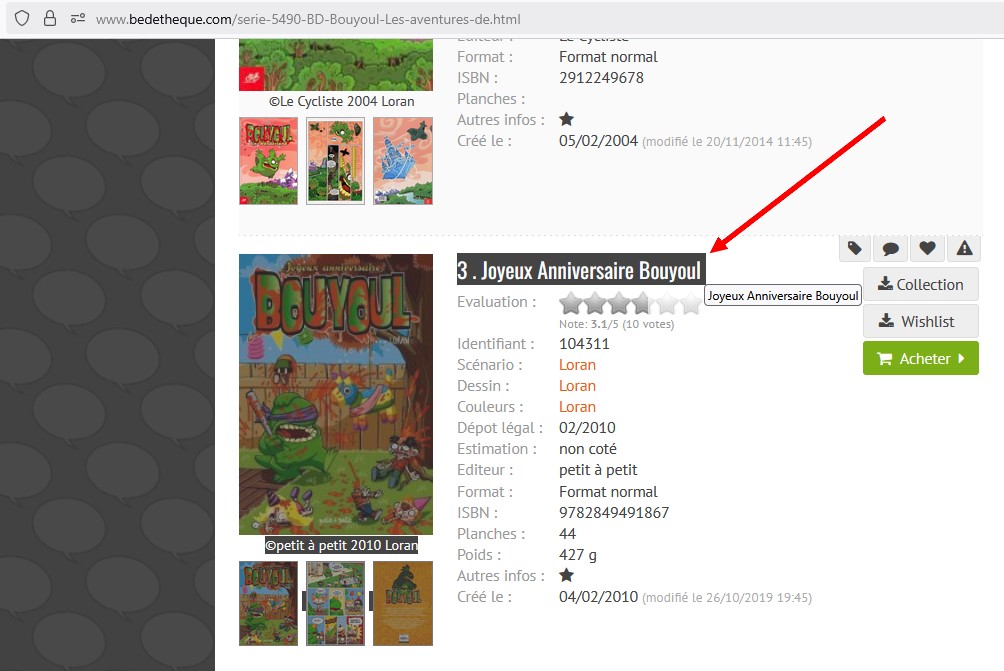Report an error via the warning triangle icon
The width and height of the screenshot is (1004, 671).
(964, 248)
